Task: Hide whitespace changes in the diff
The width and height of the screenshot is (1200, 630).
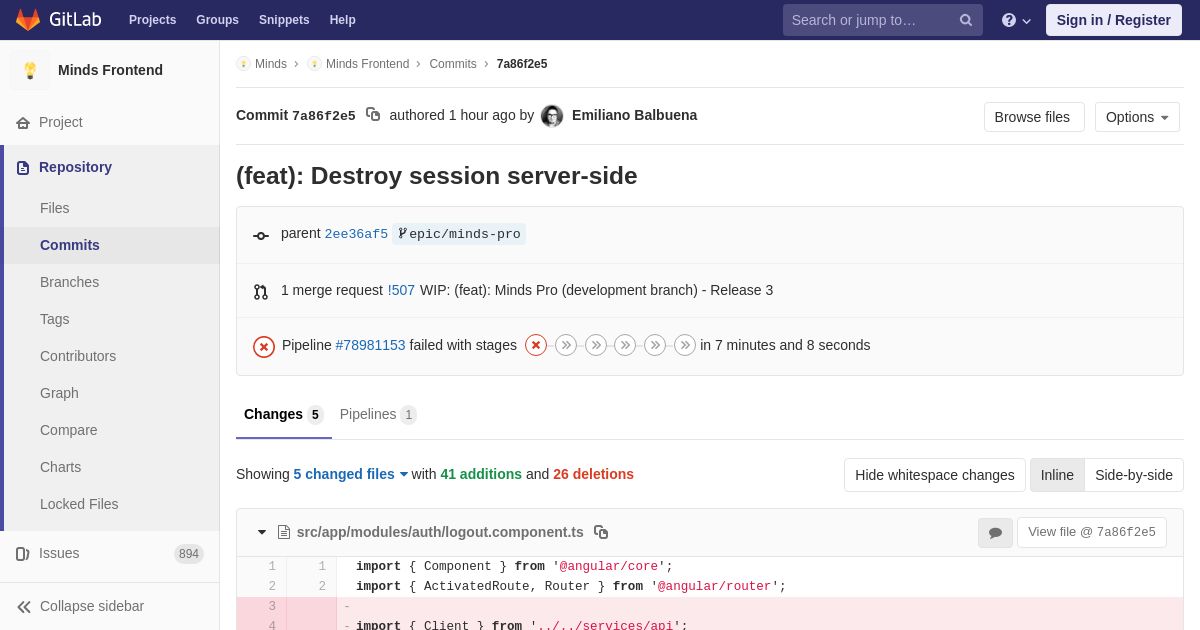Action: pyautogui.click(x=934, y=475)
